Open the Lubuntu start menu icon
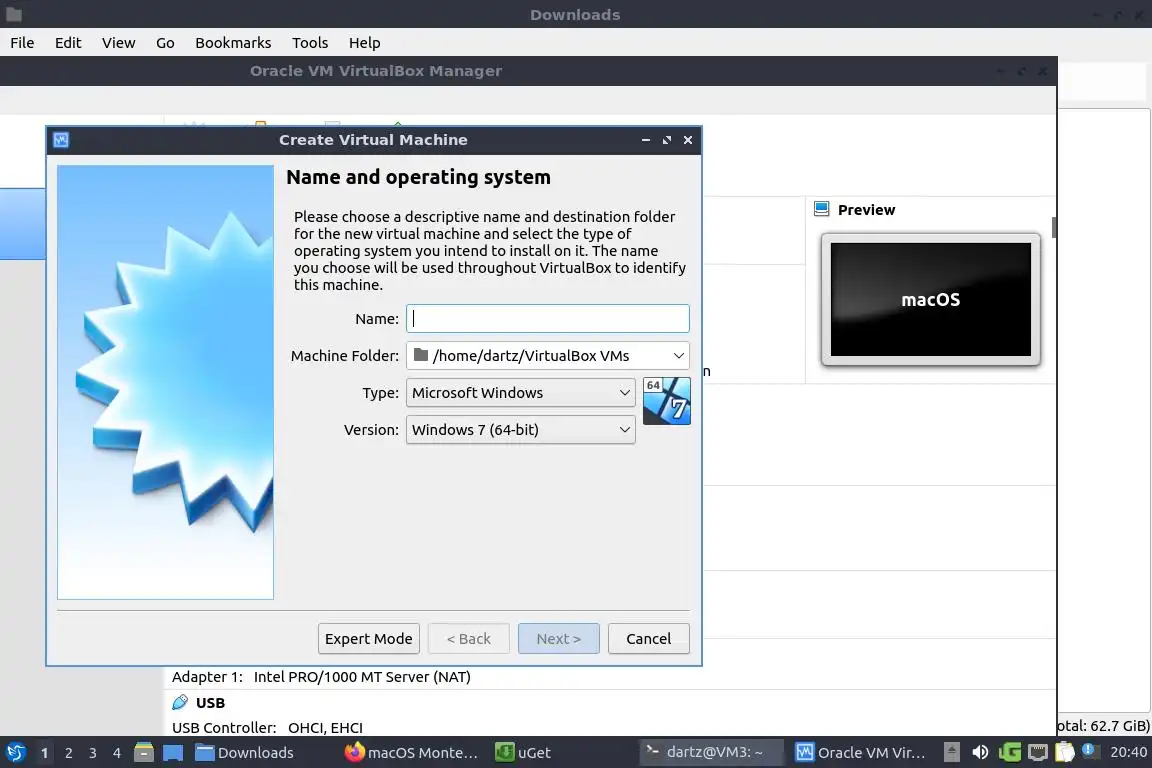Image resolution: width=1152 pixels, height=768 pixels. pyautogui.click(x=15, y=752)
